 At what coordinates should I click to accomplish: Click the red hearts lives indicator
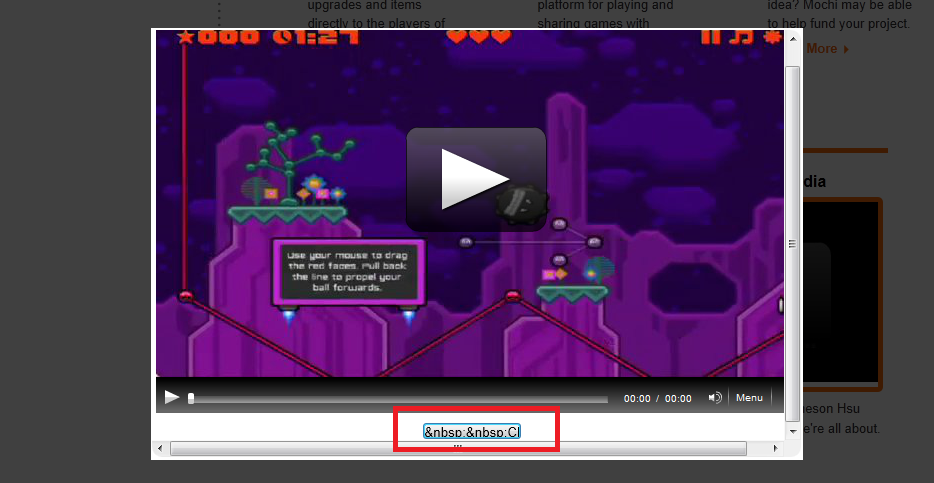coord(479,37)
